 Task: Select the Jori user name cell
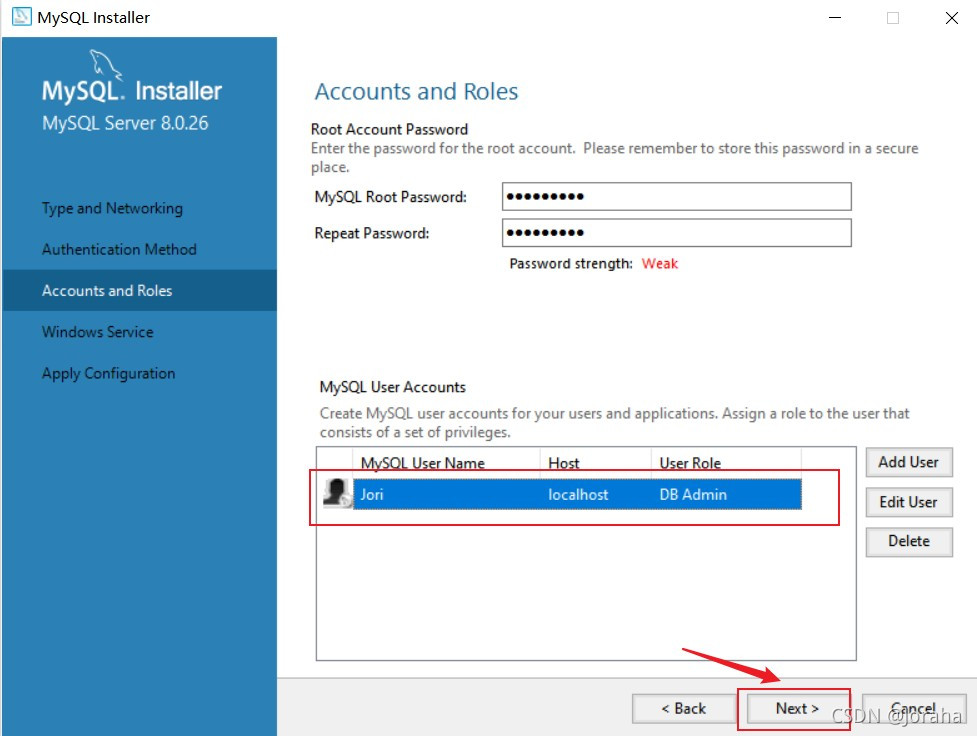click(446, 494)
